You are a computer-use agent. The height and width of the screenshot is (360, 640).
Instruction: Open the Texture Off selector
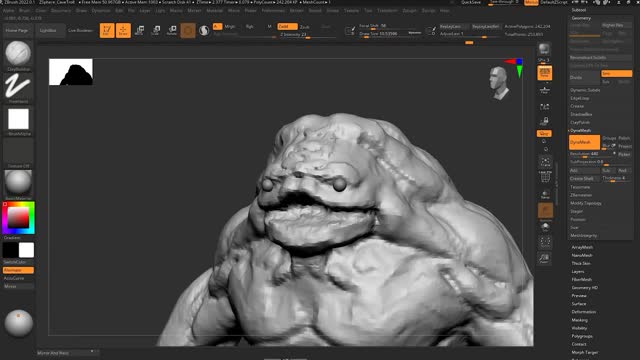(x=18, y=151)
